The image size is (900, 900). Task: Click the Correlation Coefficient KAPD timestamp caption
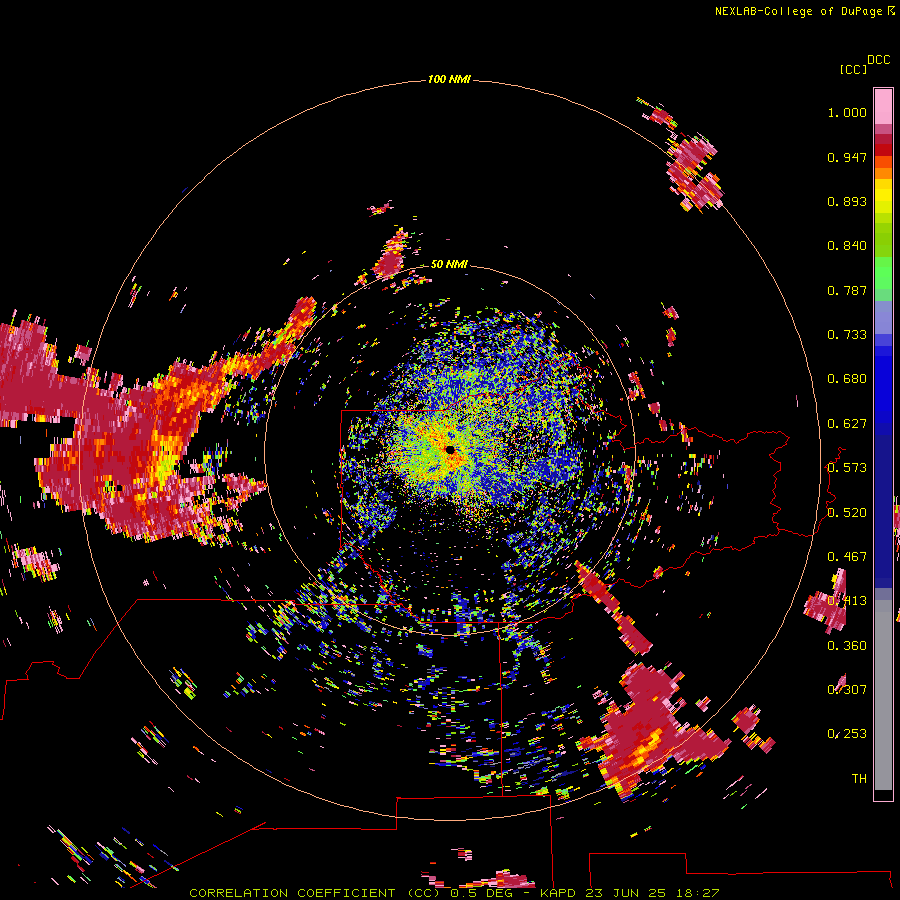click(x=454, y=893)
